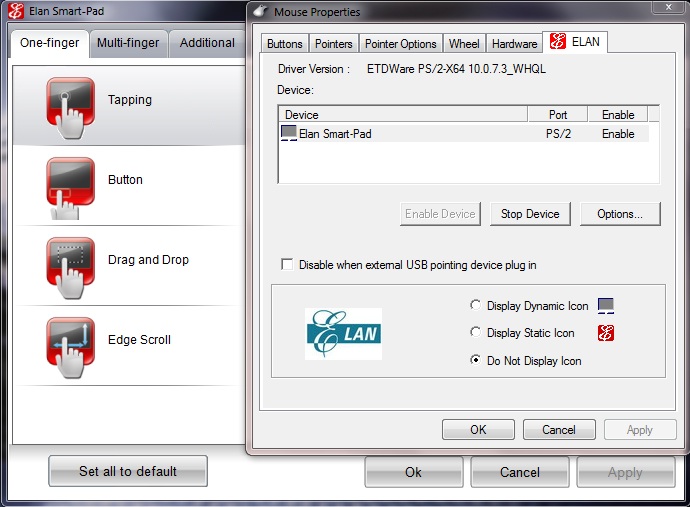The width and height of the screenshot is (690, 507).
Task: Click the Drag and Drop label
Action: pos(148,260)
